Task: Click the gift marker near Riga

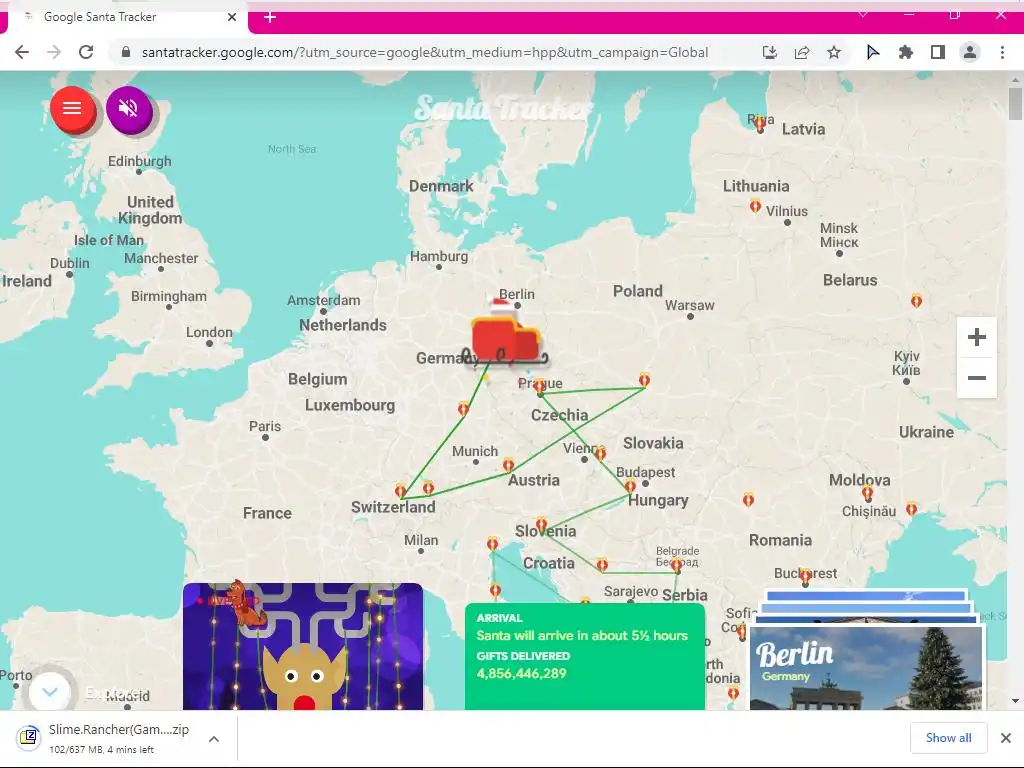Action: pos(760,124)
